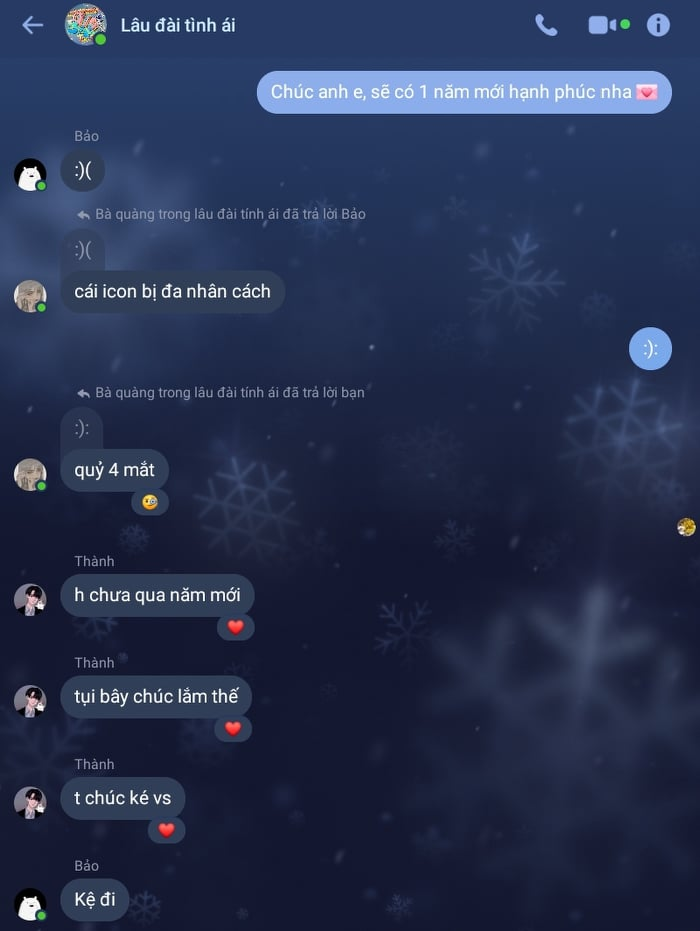This screenshot has height=931, width=700.
Task: Tap the heart reaction under "t chúc ké vs"
Action: tap(166, 830)
